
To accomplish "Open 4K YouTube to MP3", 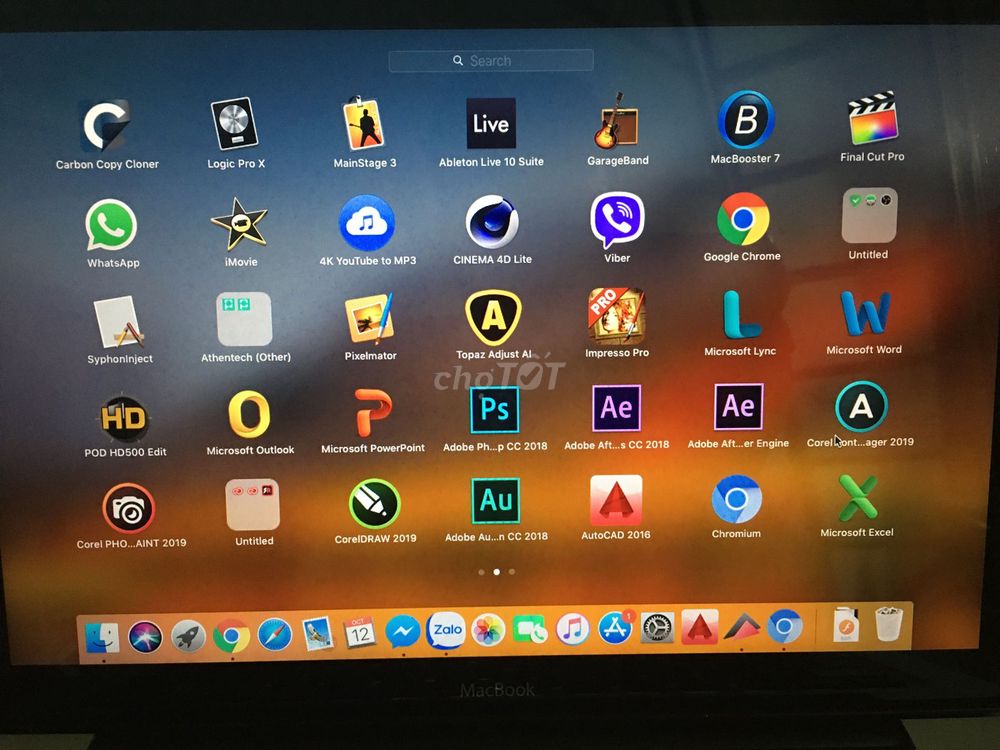I will (366, 223).
